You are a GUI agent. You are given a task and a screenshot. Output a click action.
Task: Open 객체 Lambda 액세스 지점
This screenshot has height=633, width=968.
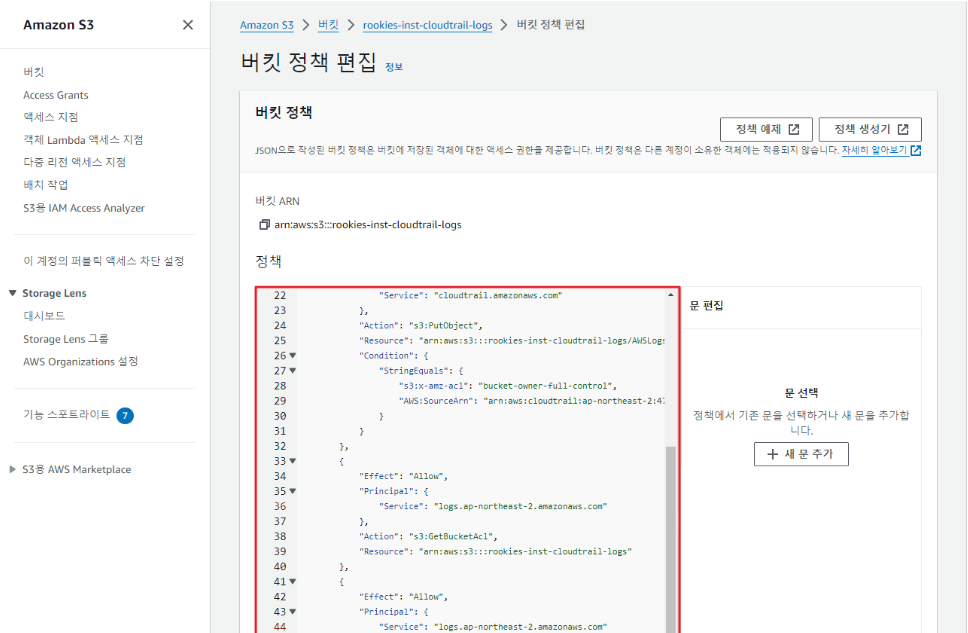83,140
